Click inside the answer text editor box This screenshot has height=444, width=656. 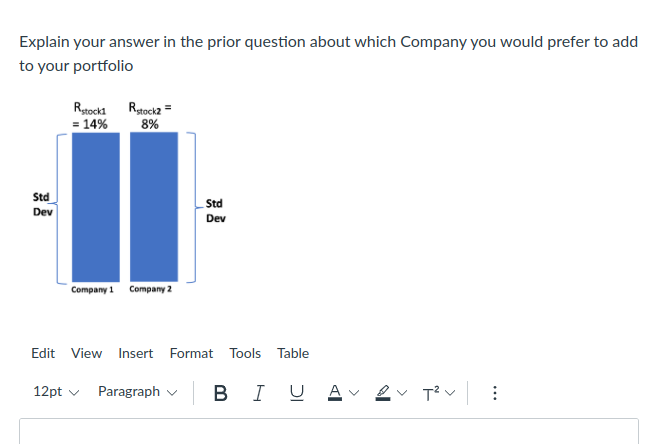tap(328, 432)
